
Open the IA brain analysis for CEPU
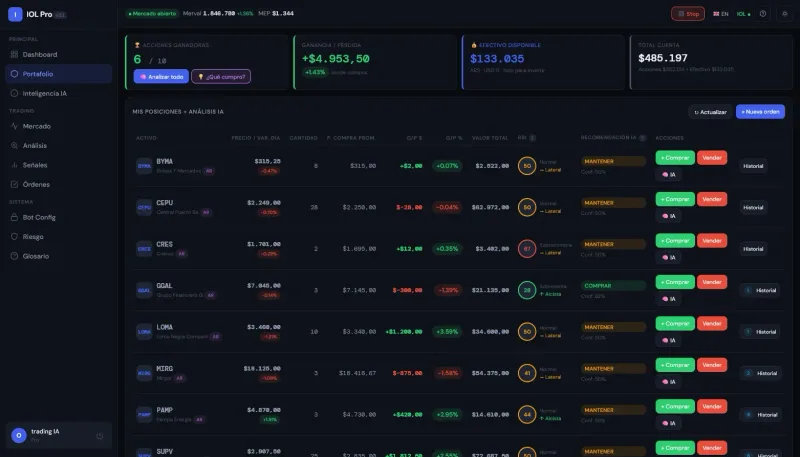[x=668, y=216]
